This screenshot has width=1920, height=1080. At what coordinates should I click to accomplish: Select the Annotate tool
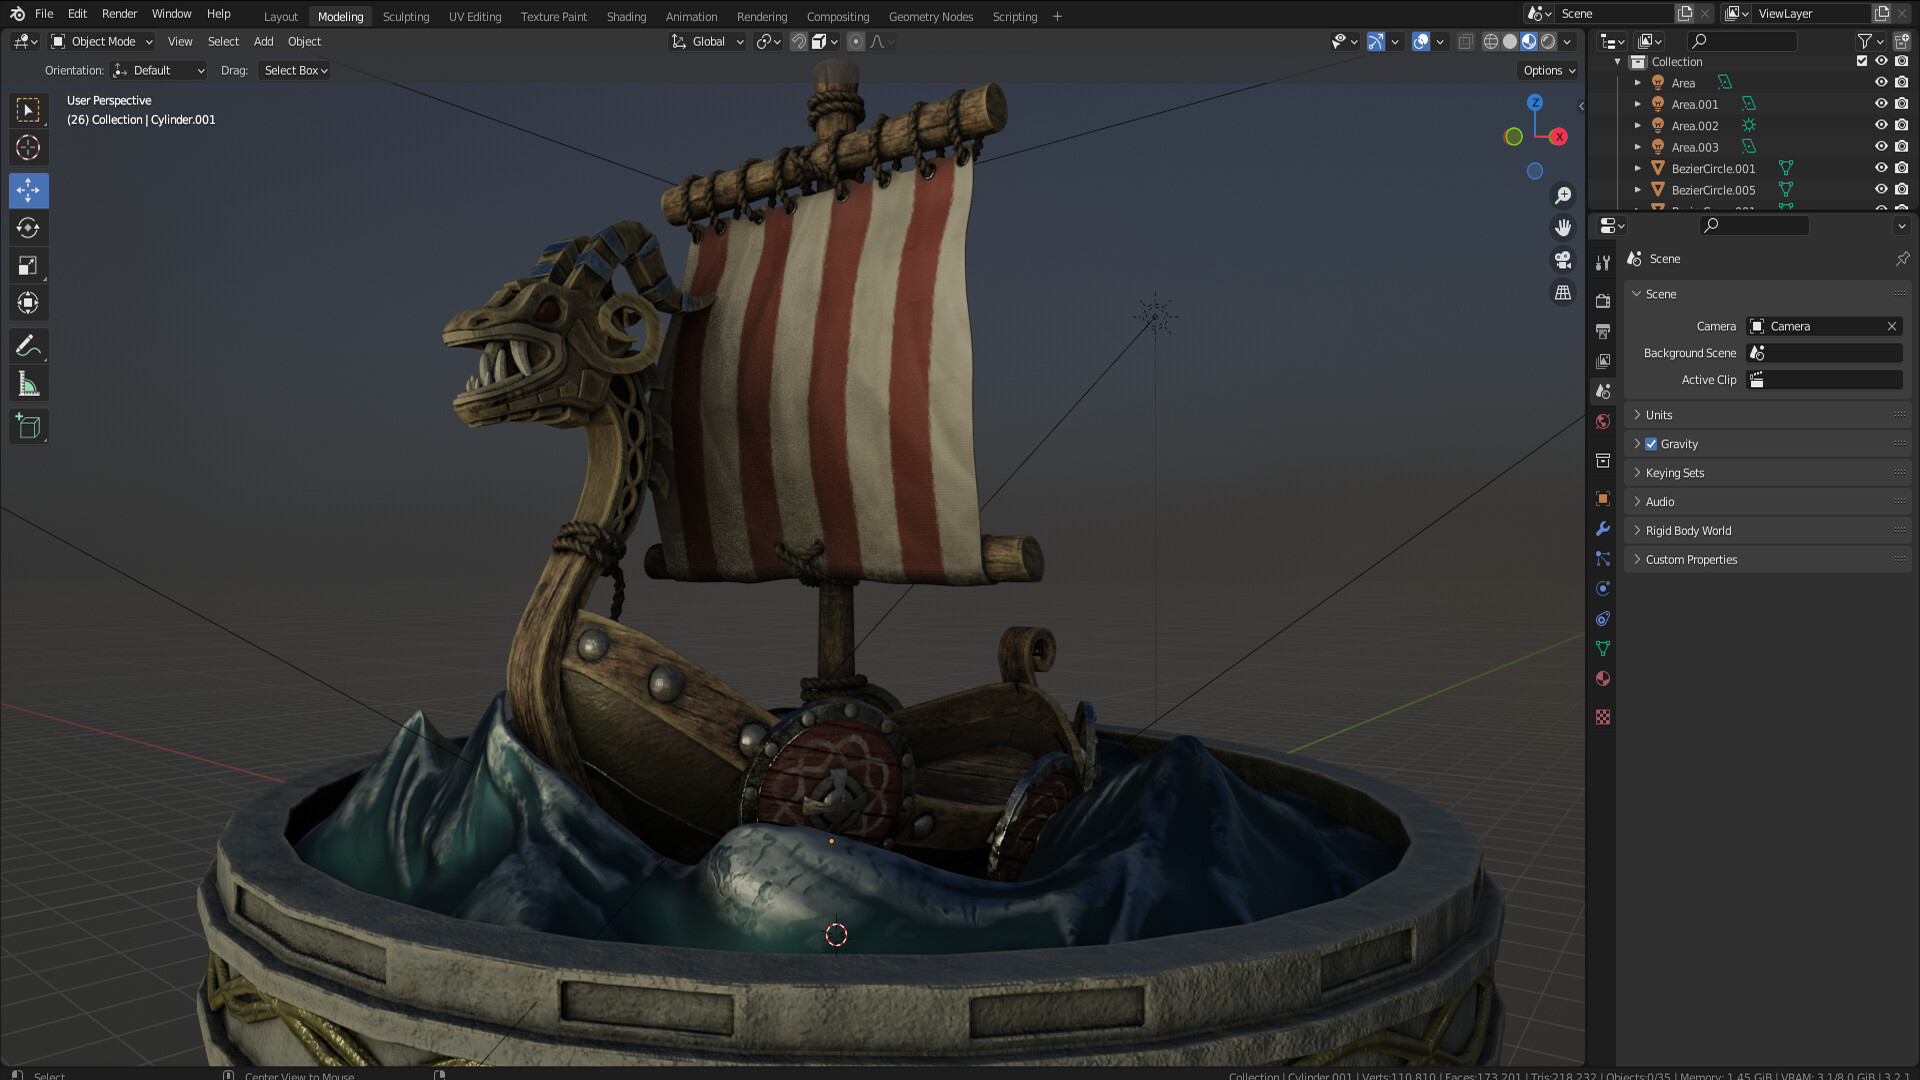click(28, 345)
